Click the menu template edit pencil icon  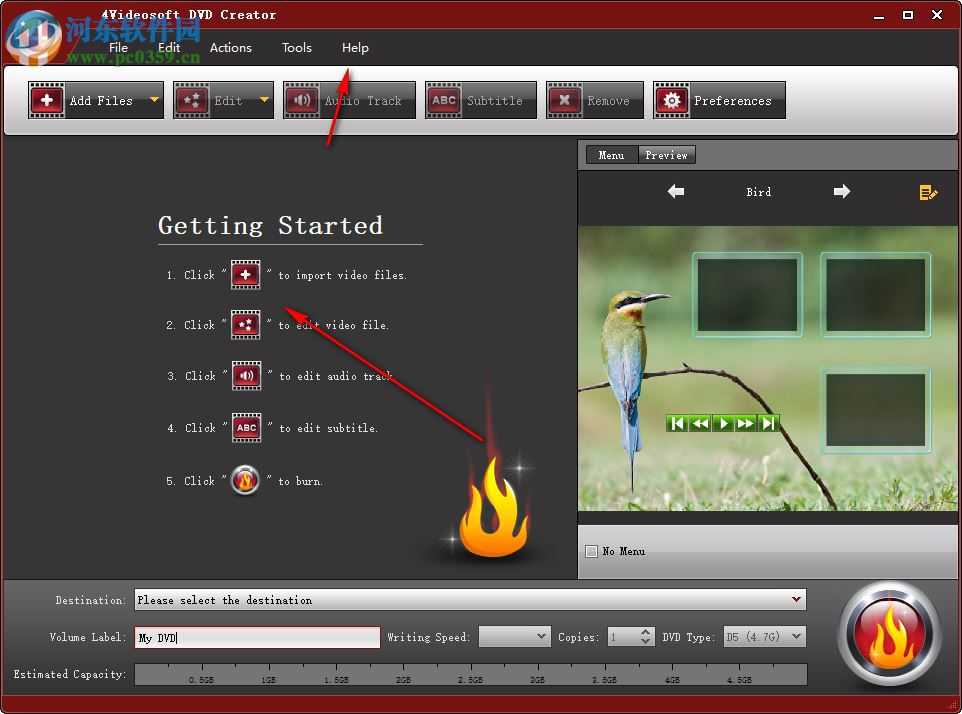pos(928,193)
